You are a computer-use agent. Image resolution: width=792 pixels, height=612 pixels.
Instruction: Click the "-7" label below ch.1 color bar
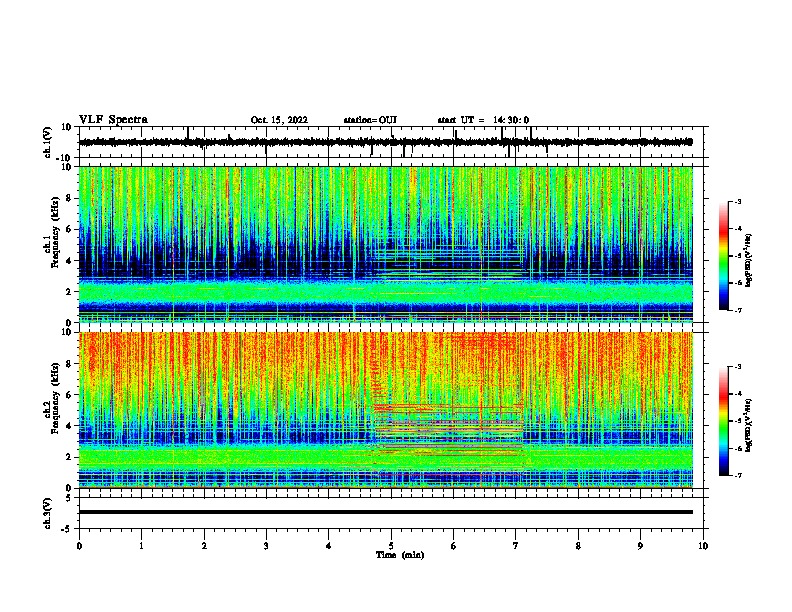(737, 310)
